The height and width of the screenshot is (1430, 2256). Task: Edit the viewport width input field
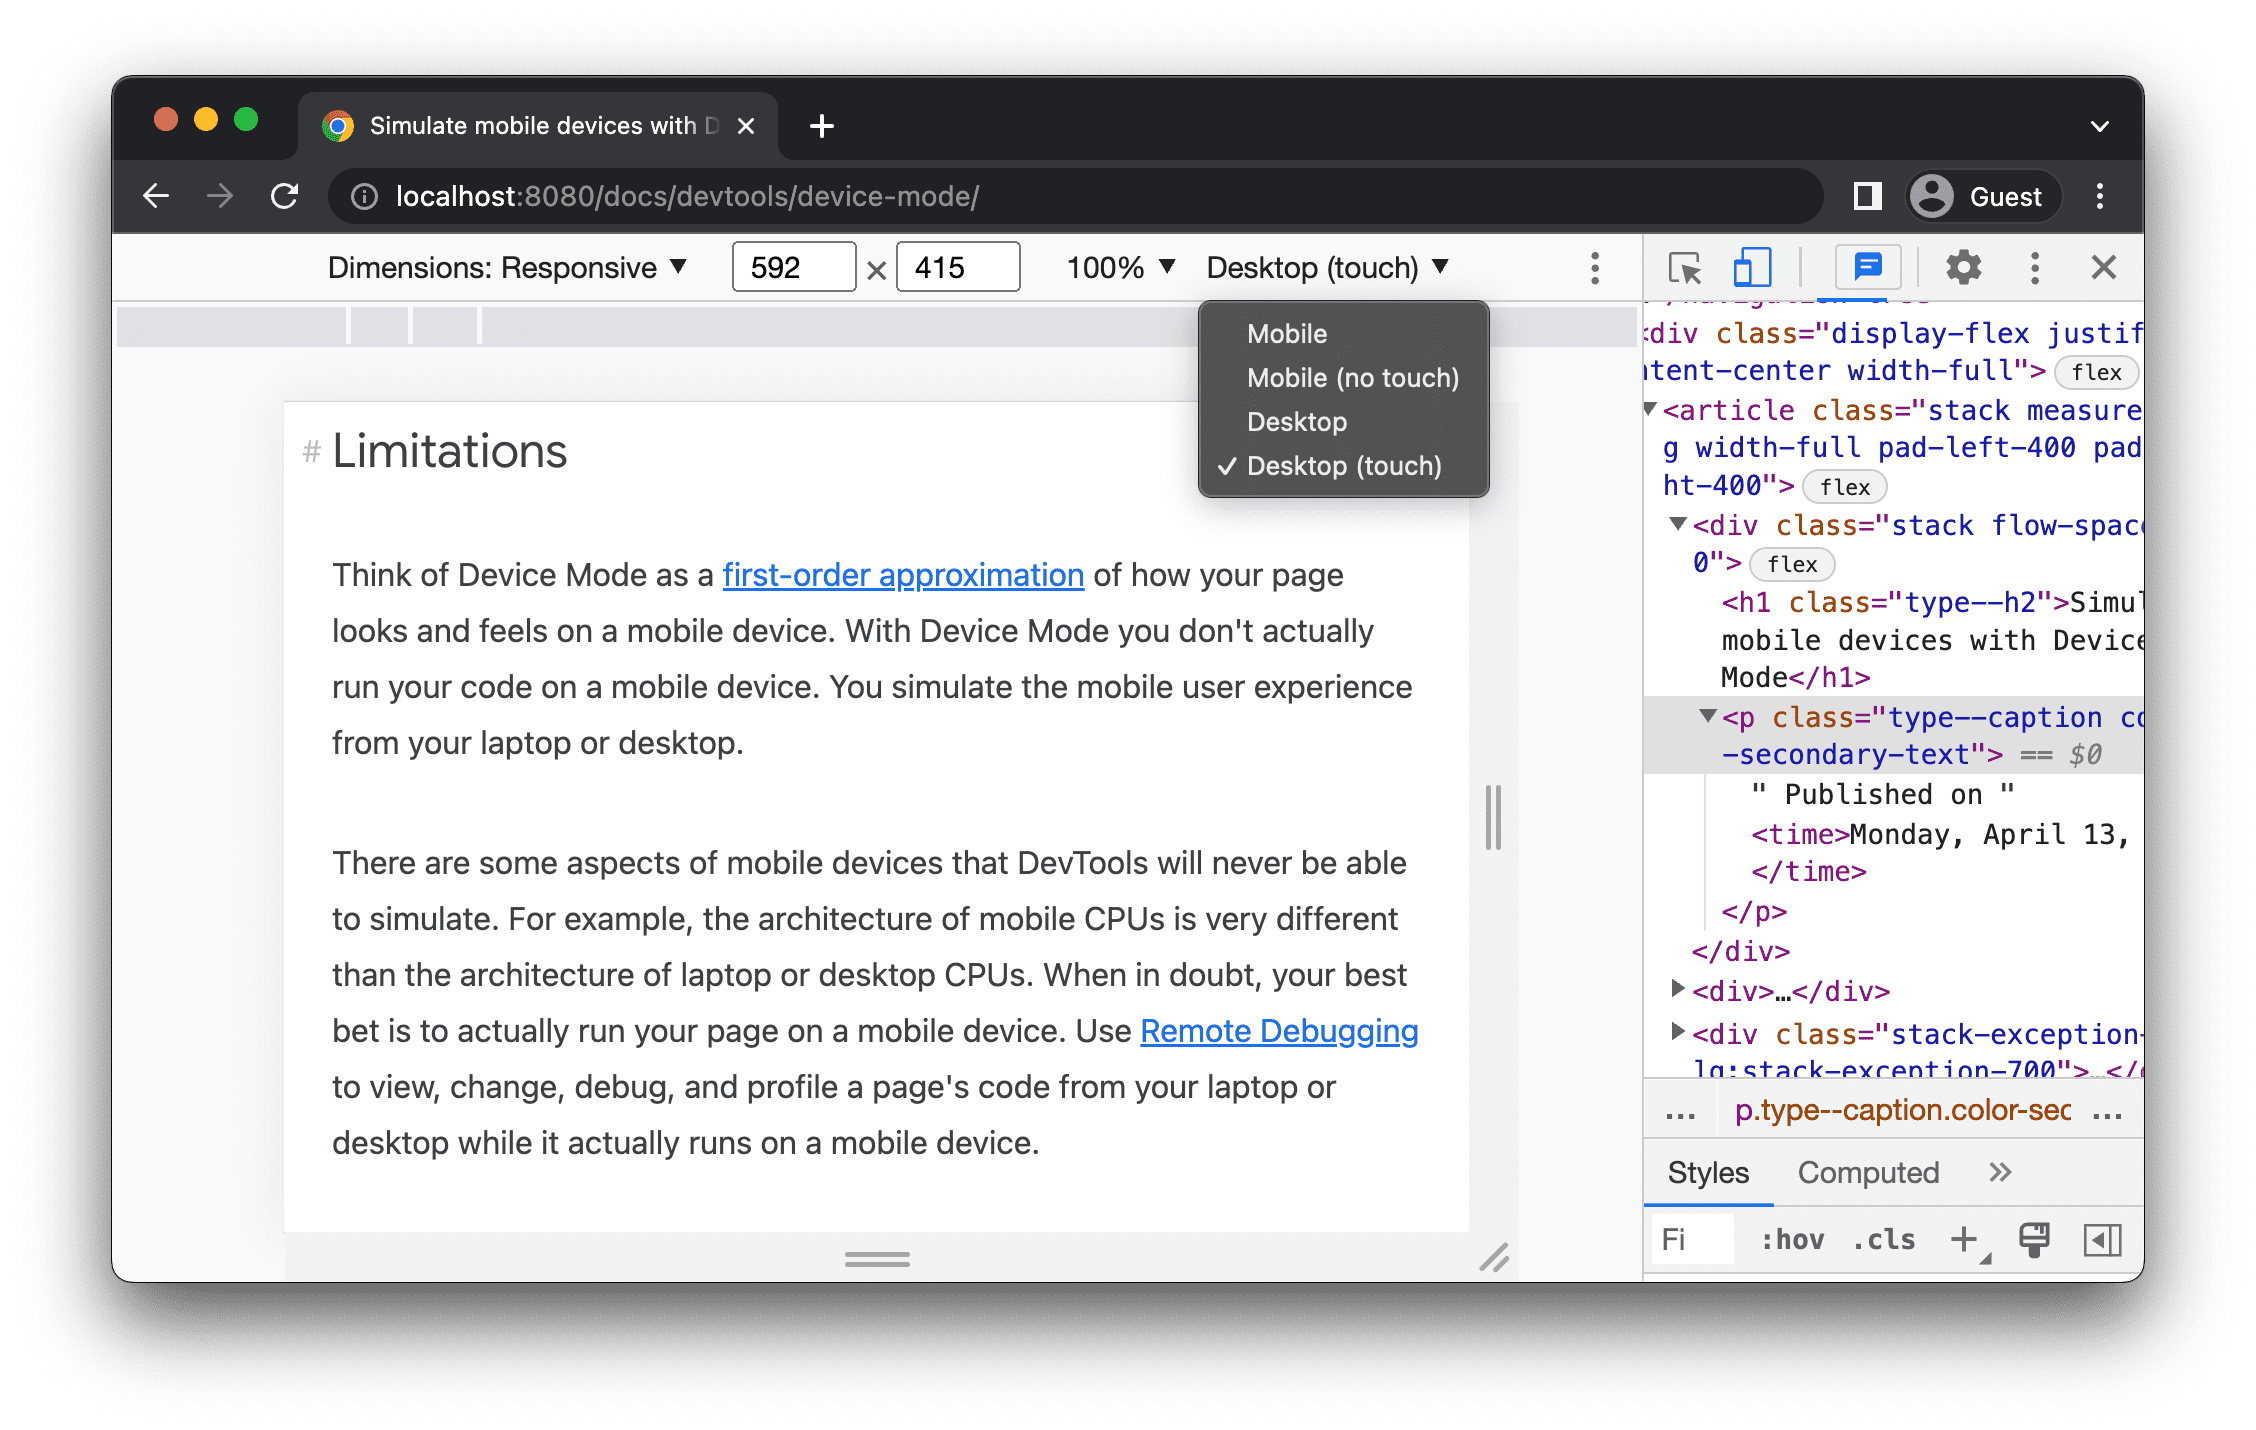(788, 268)
